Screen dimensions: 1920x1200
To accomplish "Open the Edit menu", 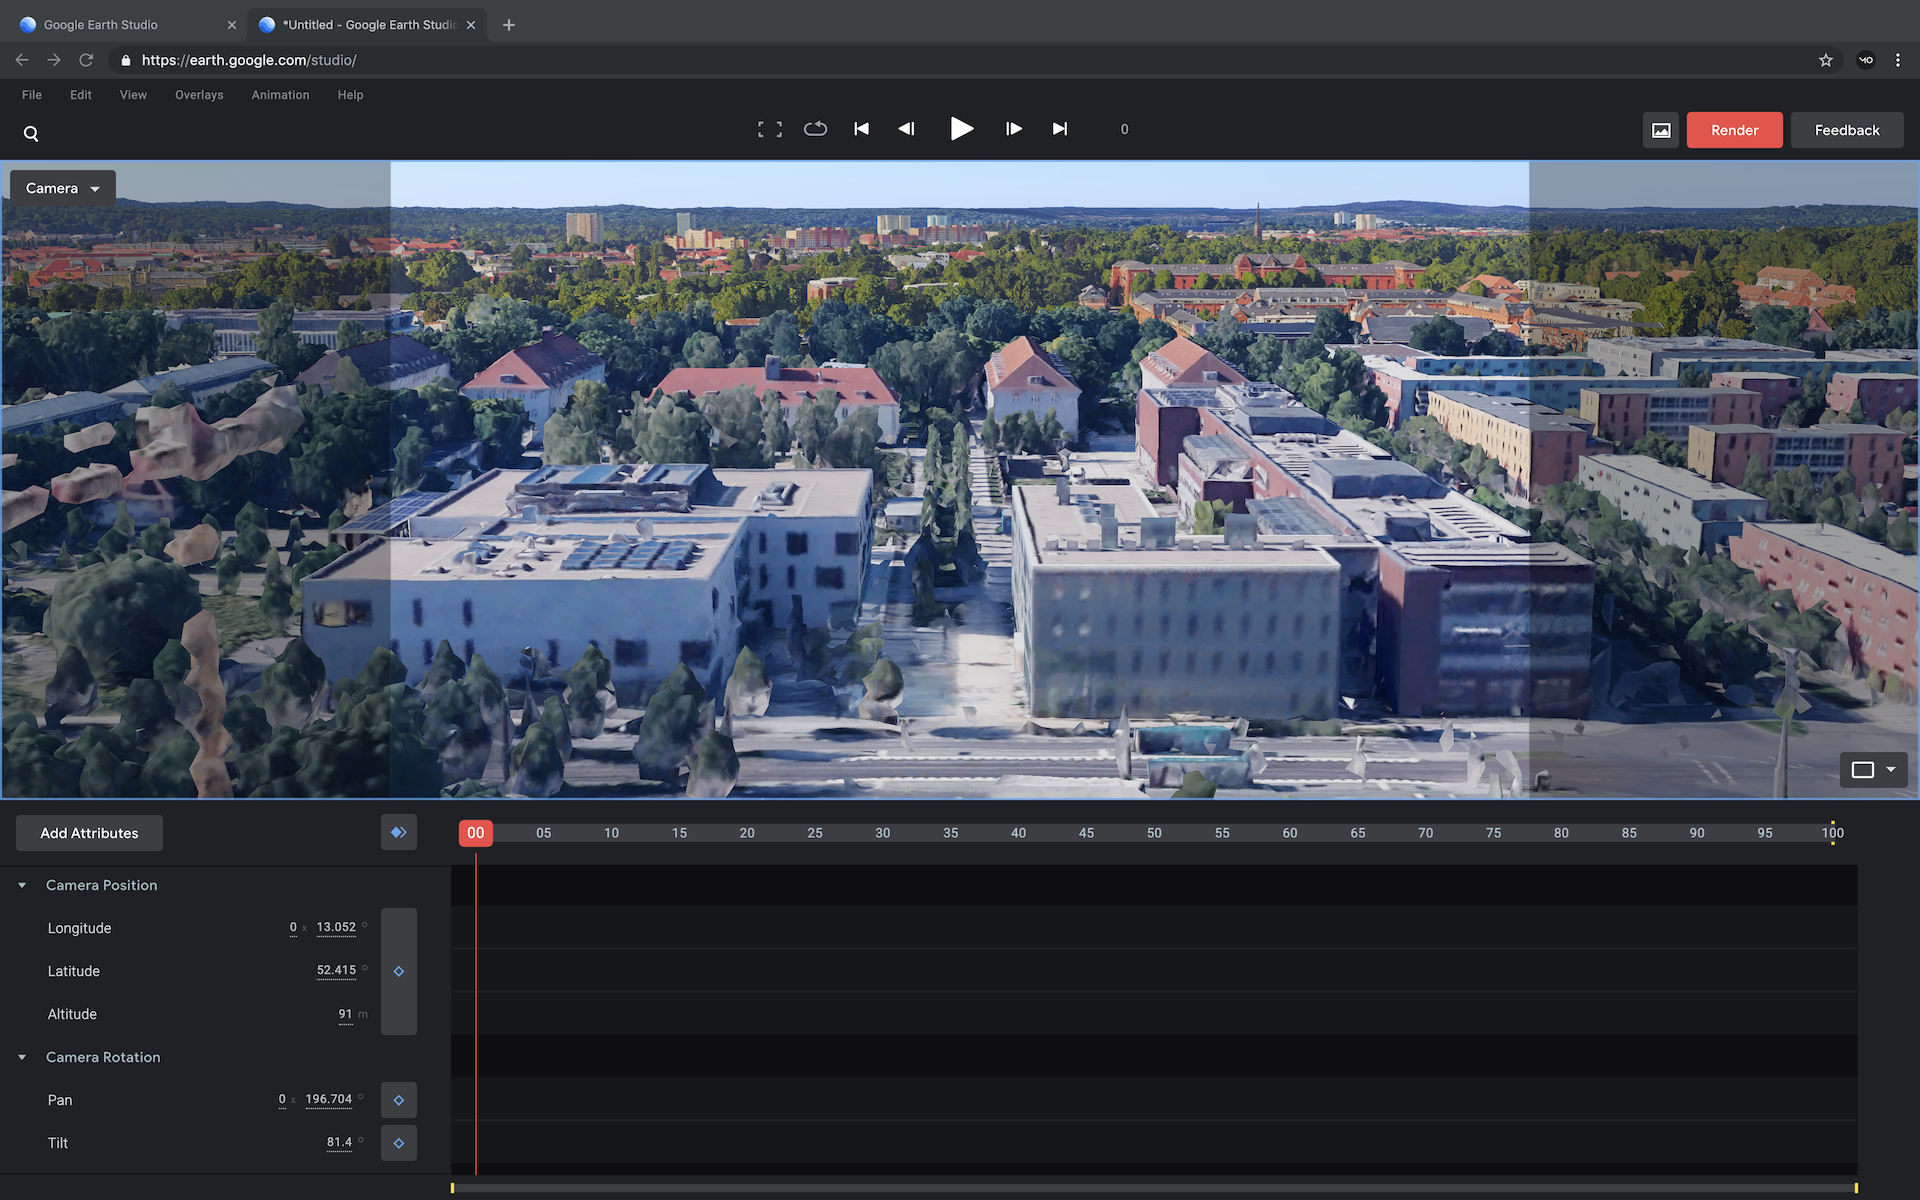I will point(81,95).
